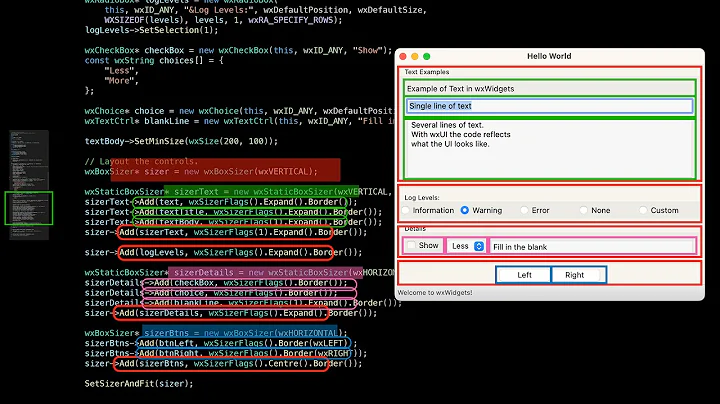The height and width of the screenshot is (404, 720).
Task: Click the Fill in the blank field
Action: (x=592, y=247)
